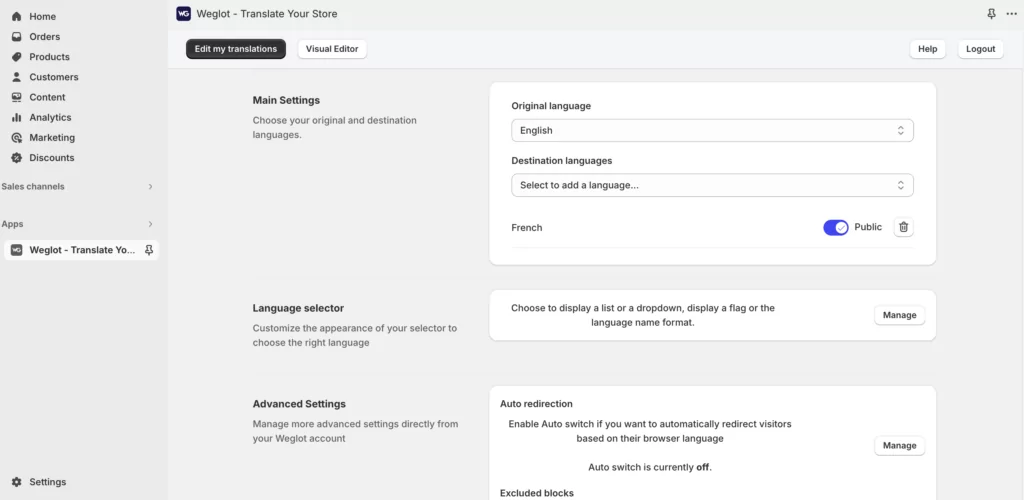Viewport: 1024px width, 500px height.
Task: Click Manage for Auto redirection
Action: click(x=899, y=446)
